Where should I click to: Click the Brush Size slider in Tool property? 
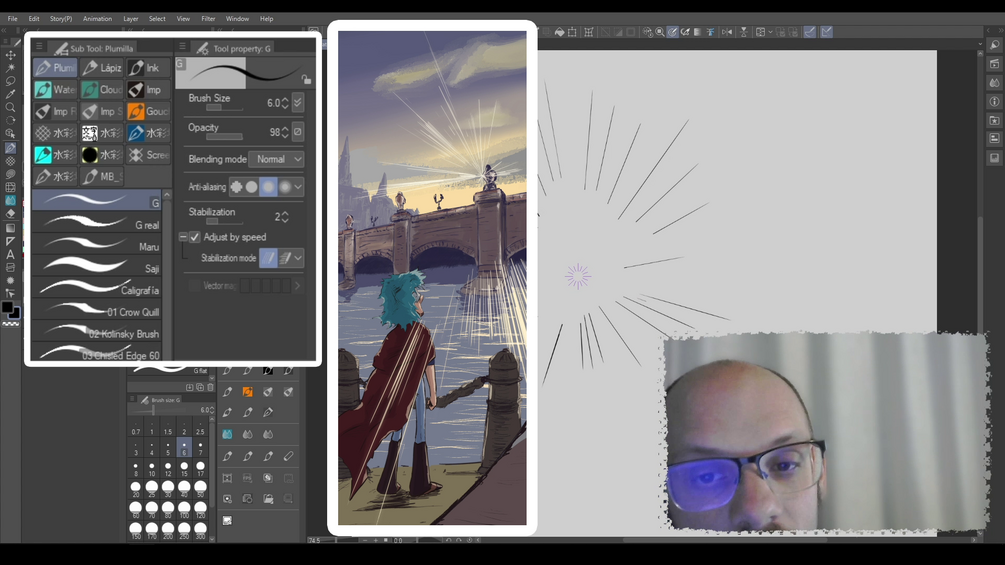224,108
